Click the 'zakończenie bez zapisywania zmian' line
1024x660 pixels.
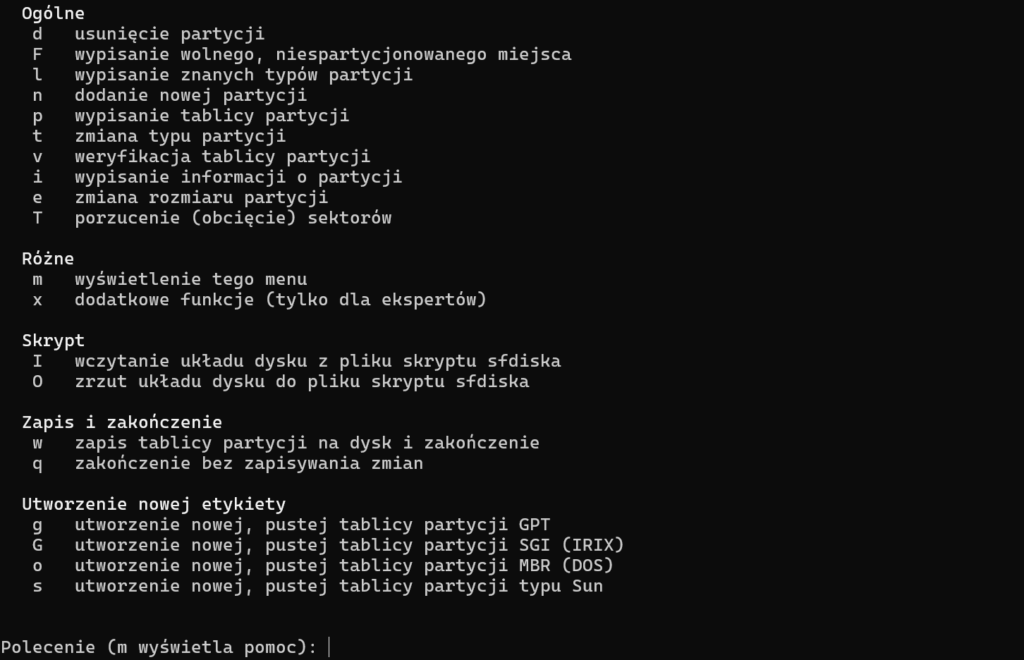(248, 463)
